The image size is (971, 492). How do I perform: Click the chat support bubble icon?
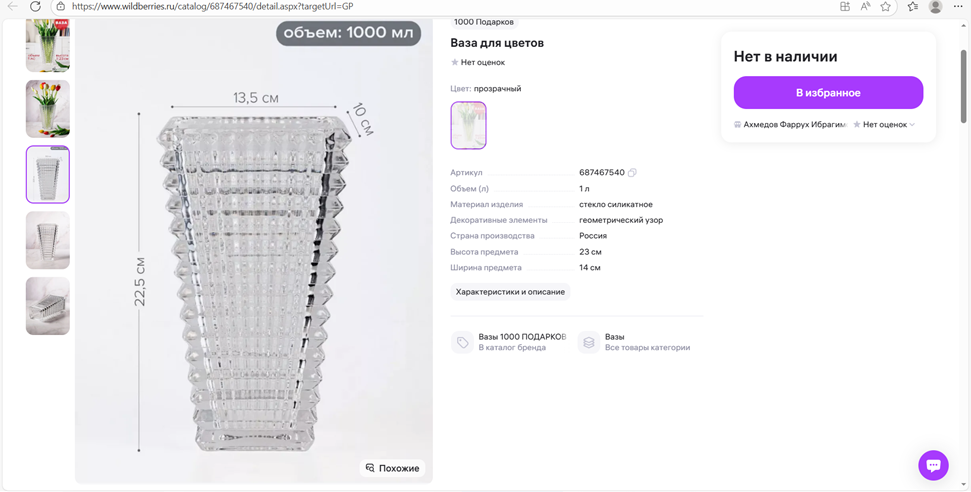coord(933,465)
